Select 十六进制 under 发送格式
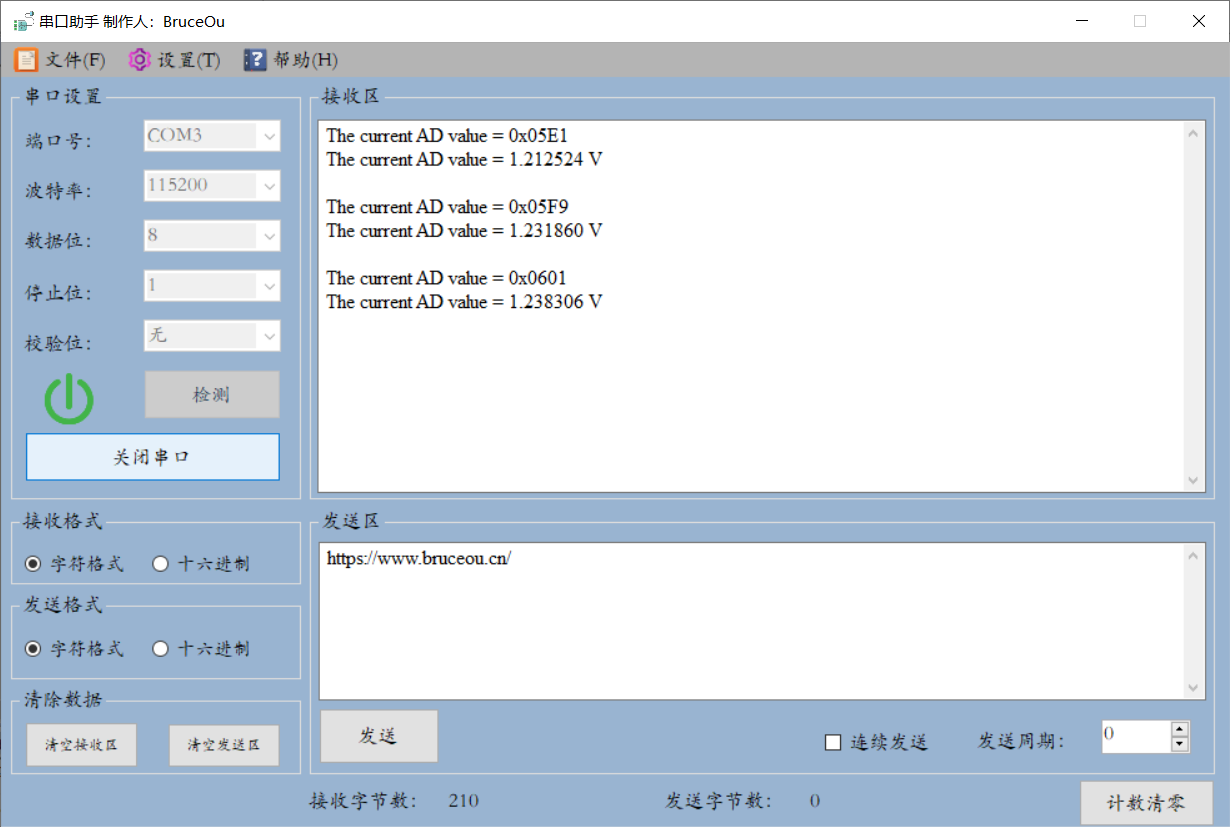Image resolution: width=1230 pixels, height=827 pixels. 201,649
